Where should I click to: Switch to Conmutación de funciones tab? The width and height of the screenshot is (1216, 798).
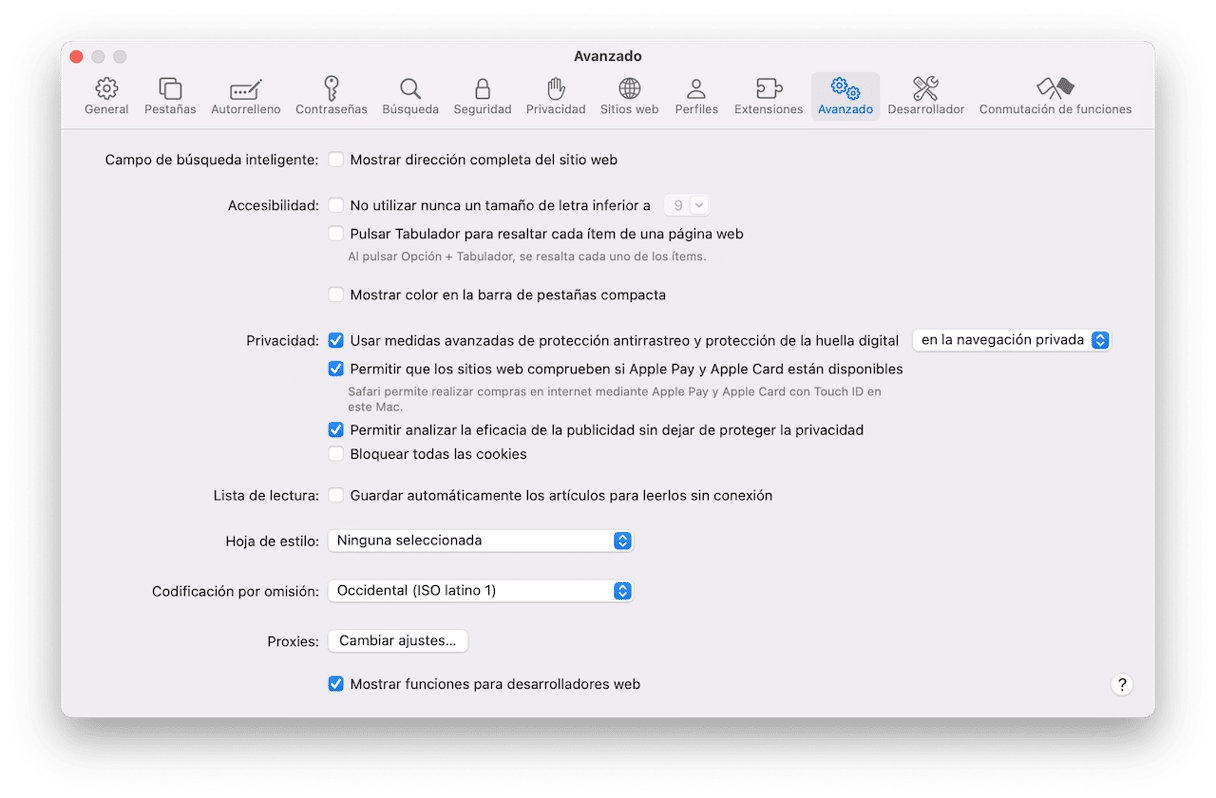point(1055,97)
